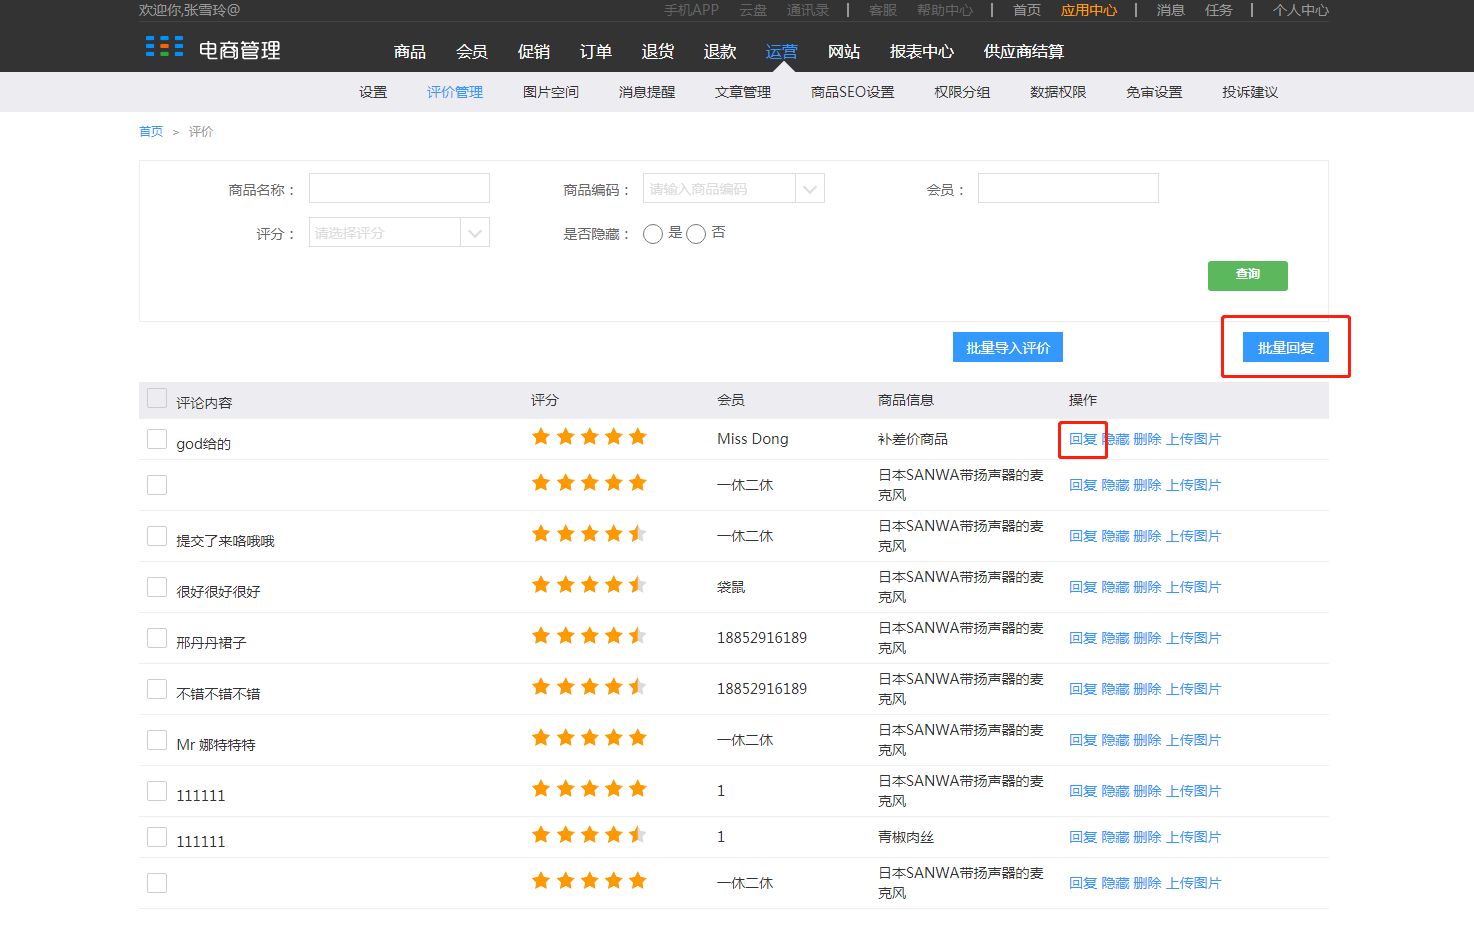The width and height of the screenshot is (1474, 926).
Task: Open the 退款 main menu
Action: pos(720,51)
